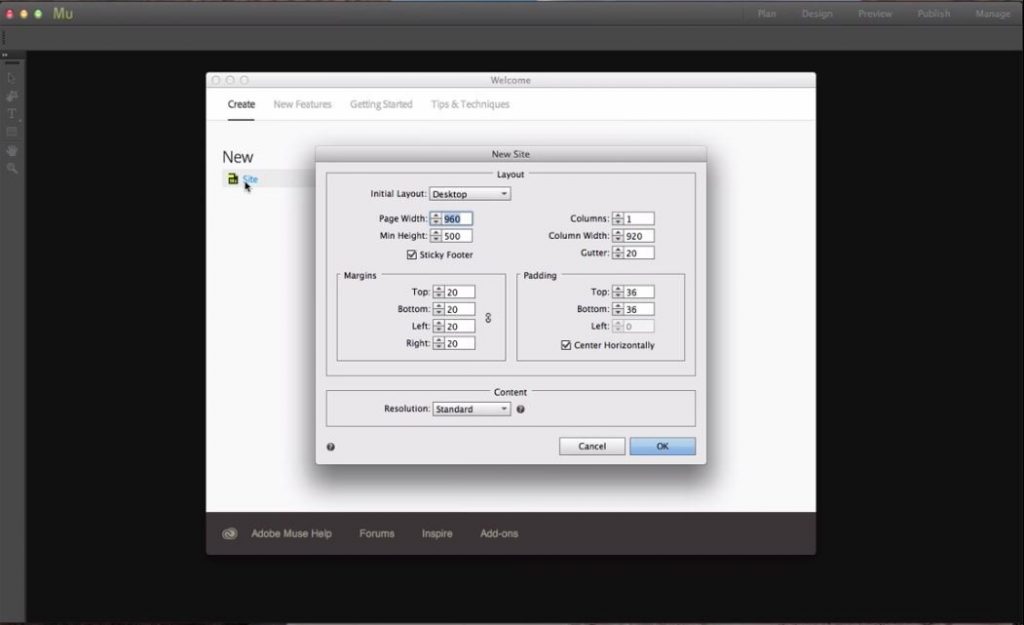Open the Adobe Muse Help link

click(x=291, y=534)
